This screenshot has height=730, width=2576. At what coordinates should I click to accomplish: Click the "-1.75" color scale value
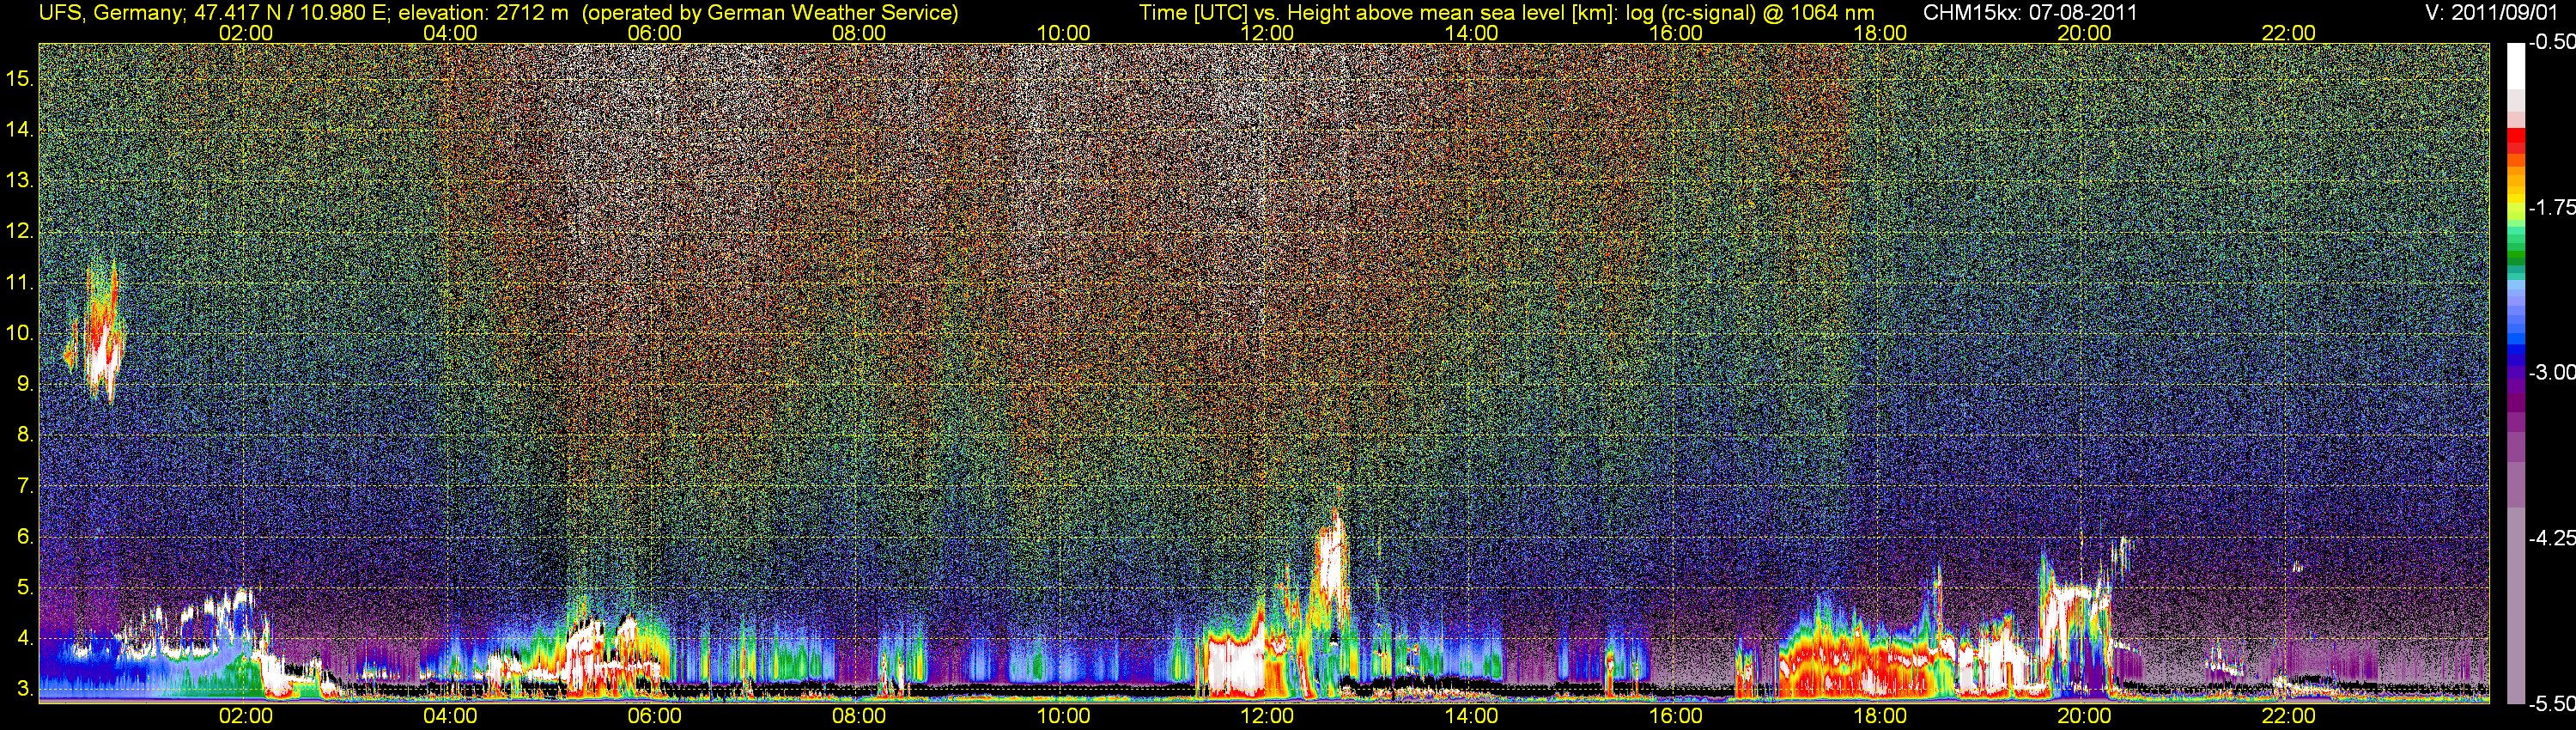click(2551, 207)
